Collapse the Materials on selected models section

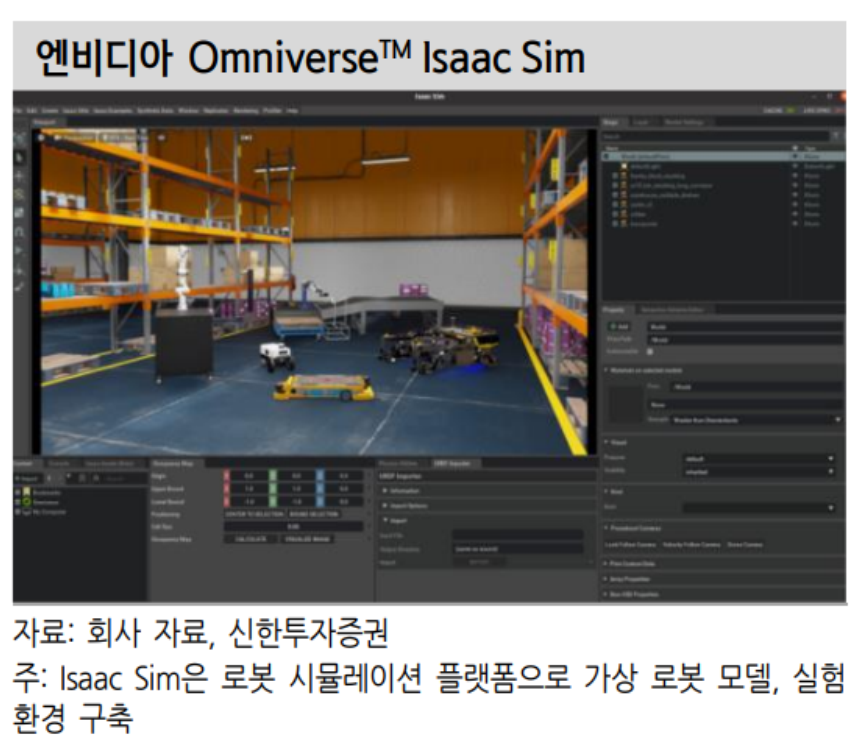[606, 370]
